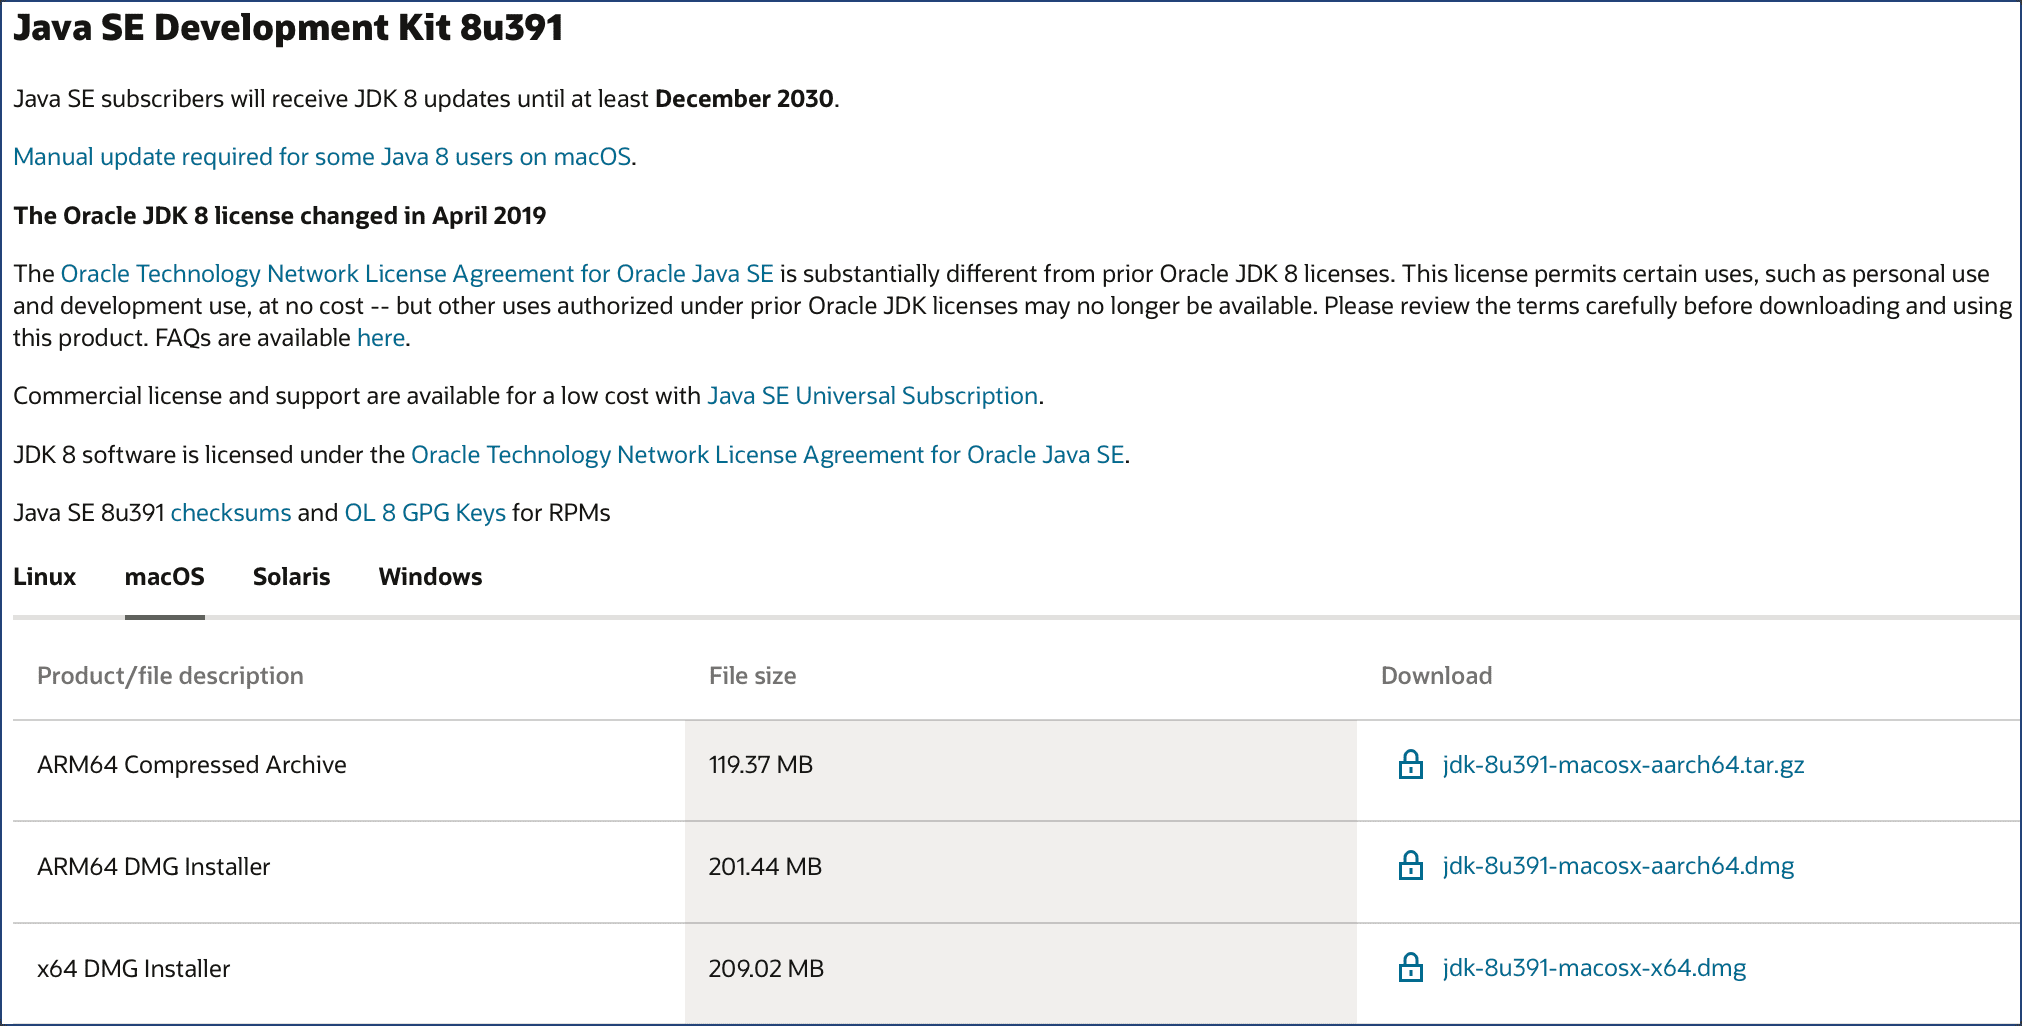
Task: Open the FAQs 'here' link
Action: click(x=381, y=338)
